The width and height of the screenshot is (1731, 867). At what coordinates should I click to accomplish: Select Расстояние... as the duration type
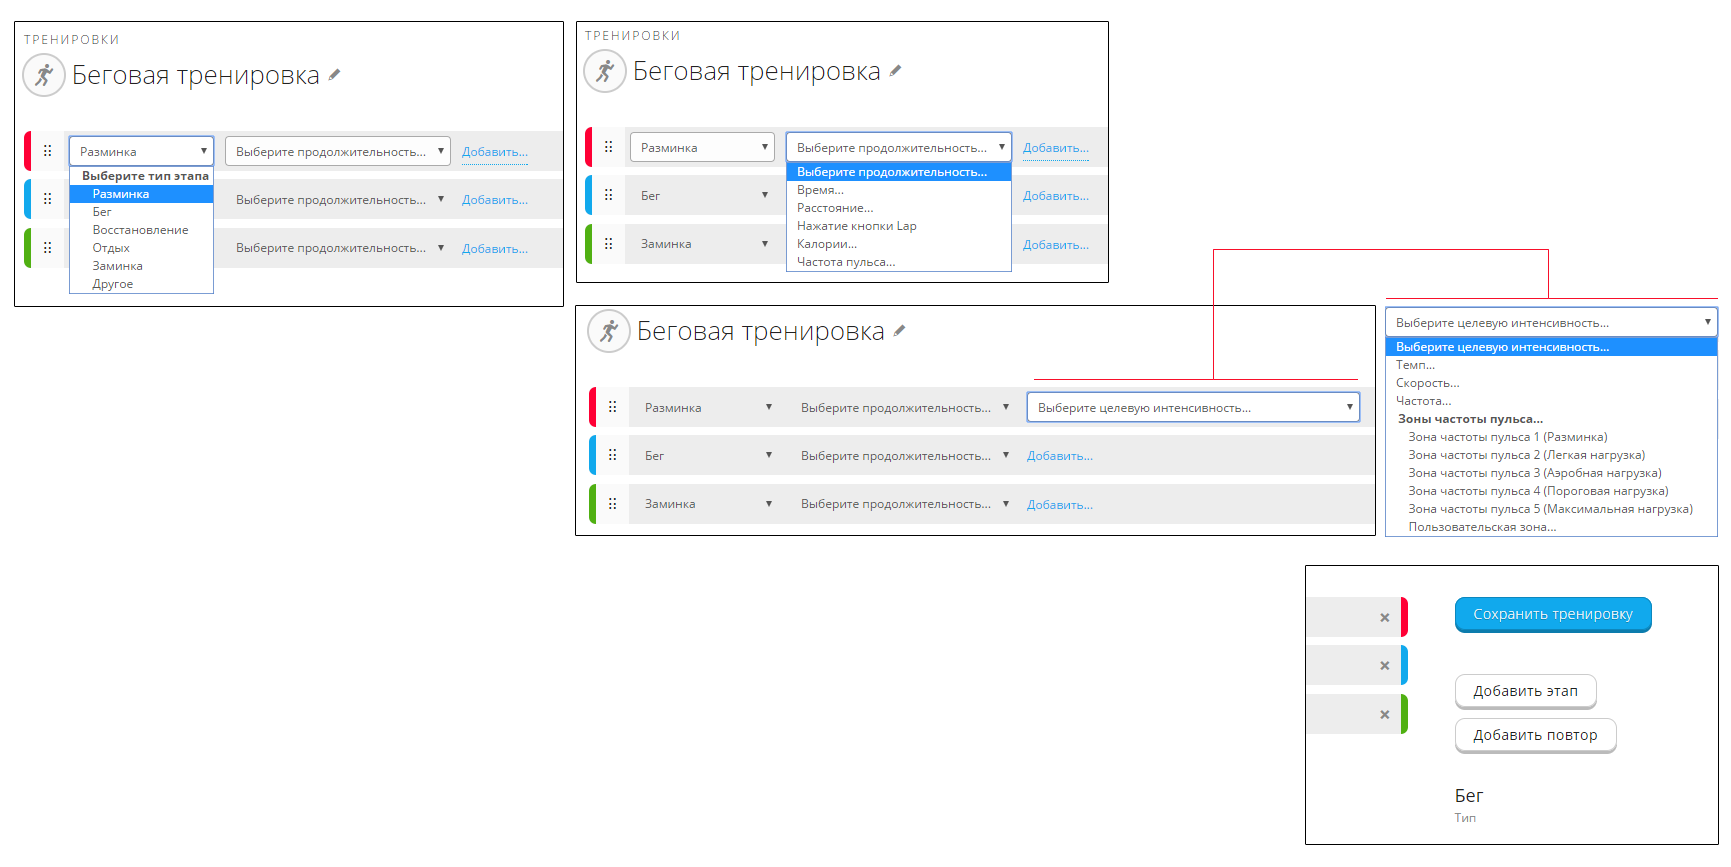tap(835, 208)
